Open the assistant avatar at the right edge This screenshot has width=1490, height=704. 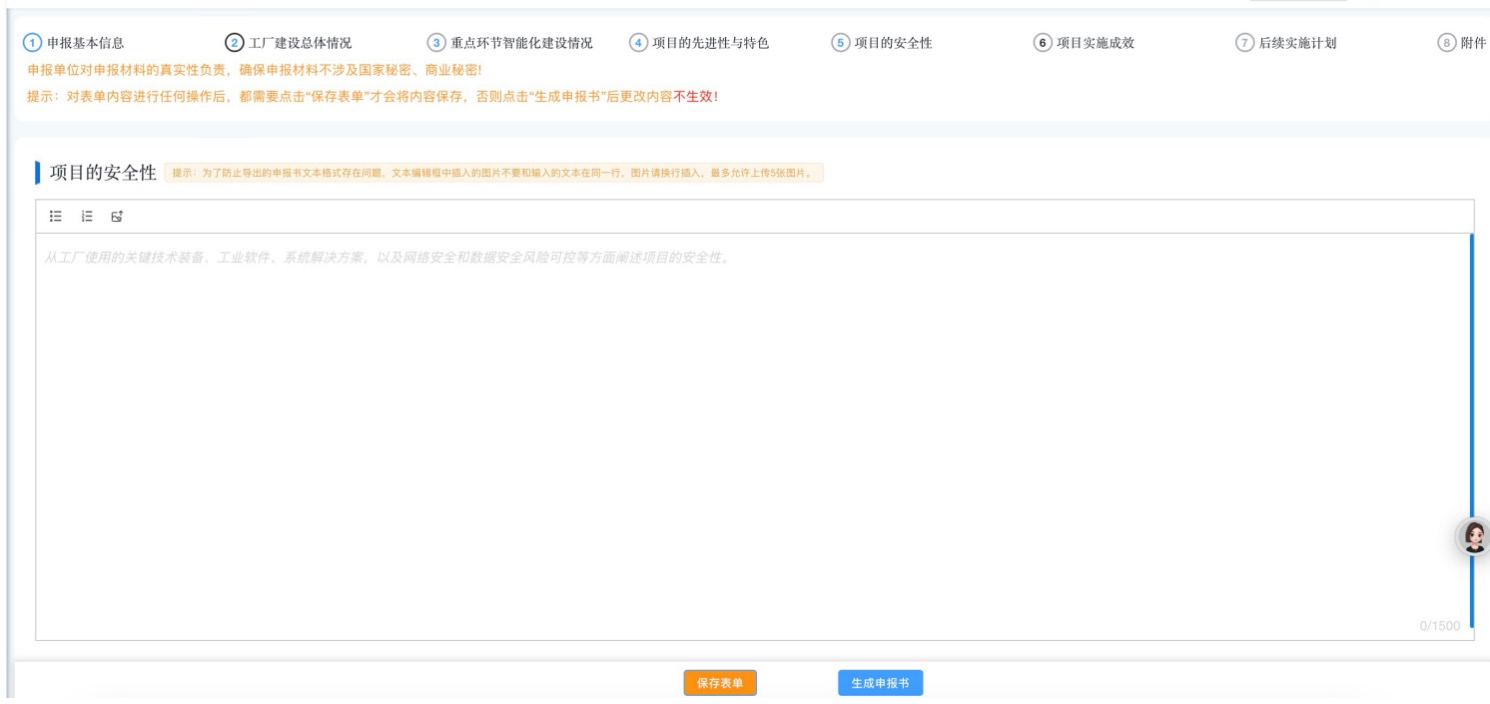pyautogui.click(x=1473, y=538)
